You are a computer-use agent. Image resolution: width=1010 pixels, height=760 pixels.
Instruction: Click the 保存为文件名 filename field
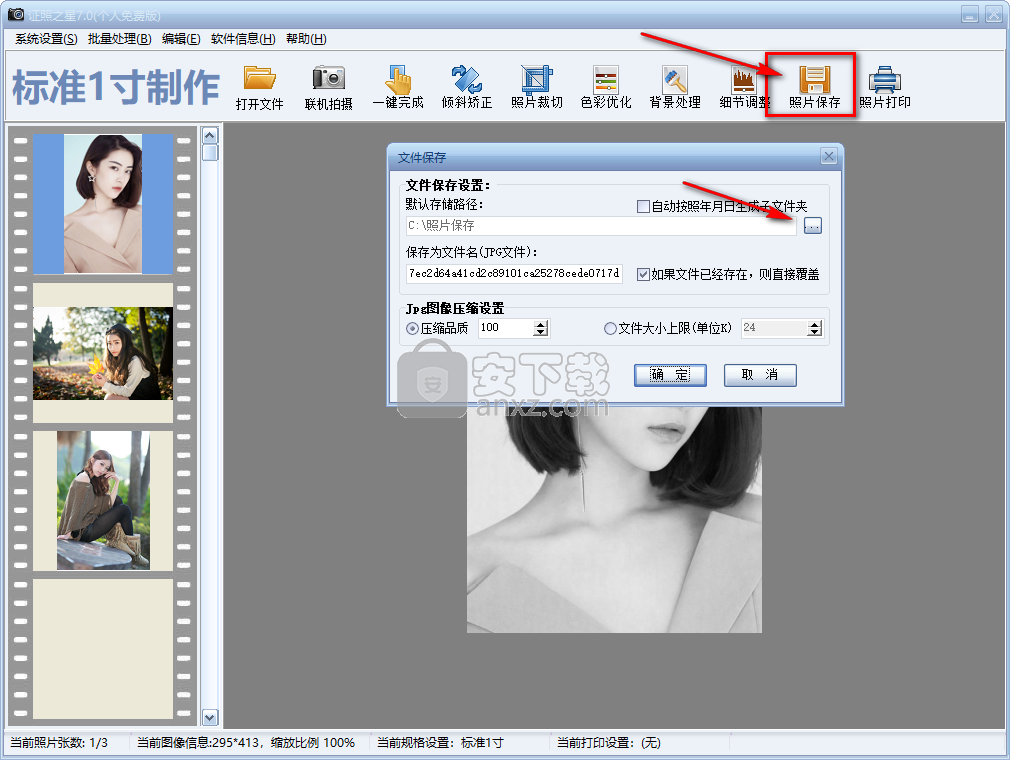[x=514, y=274]
